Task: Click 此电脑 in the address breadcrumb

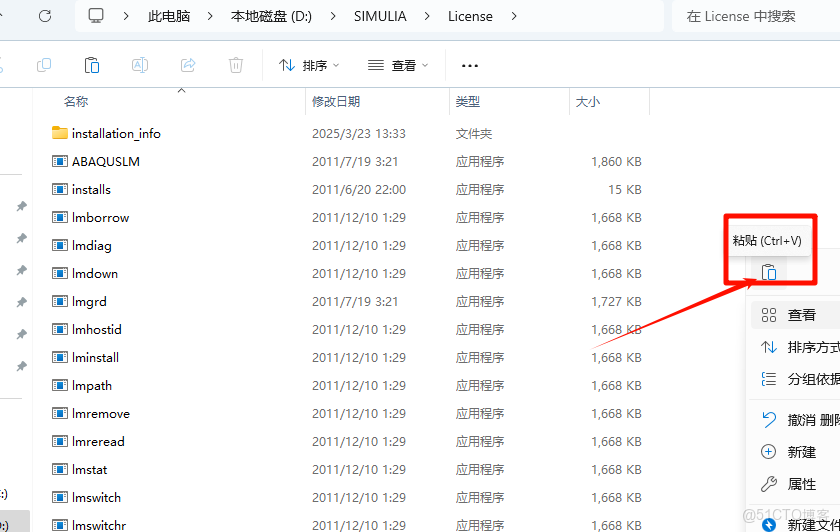Action: [169, 17]
